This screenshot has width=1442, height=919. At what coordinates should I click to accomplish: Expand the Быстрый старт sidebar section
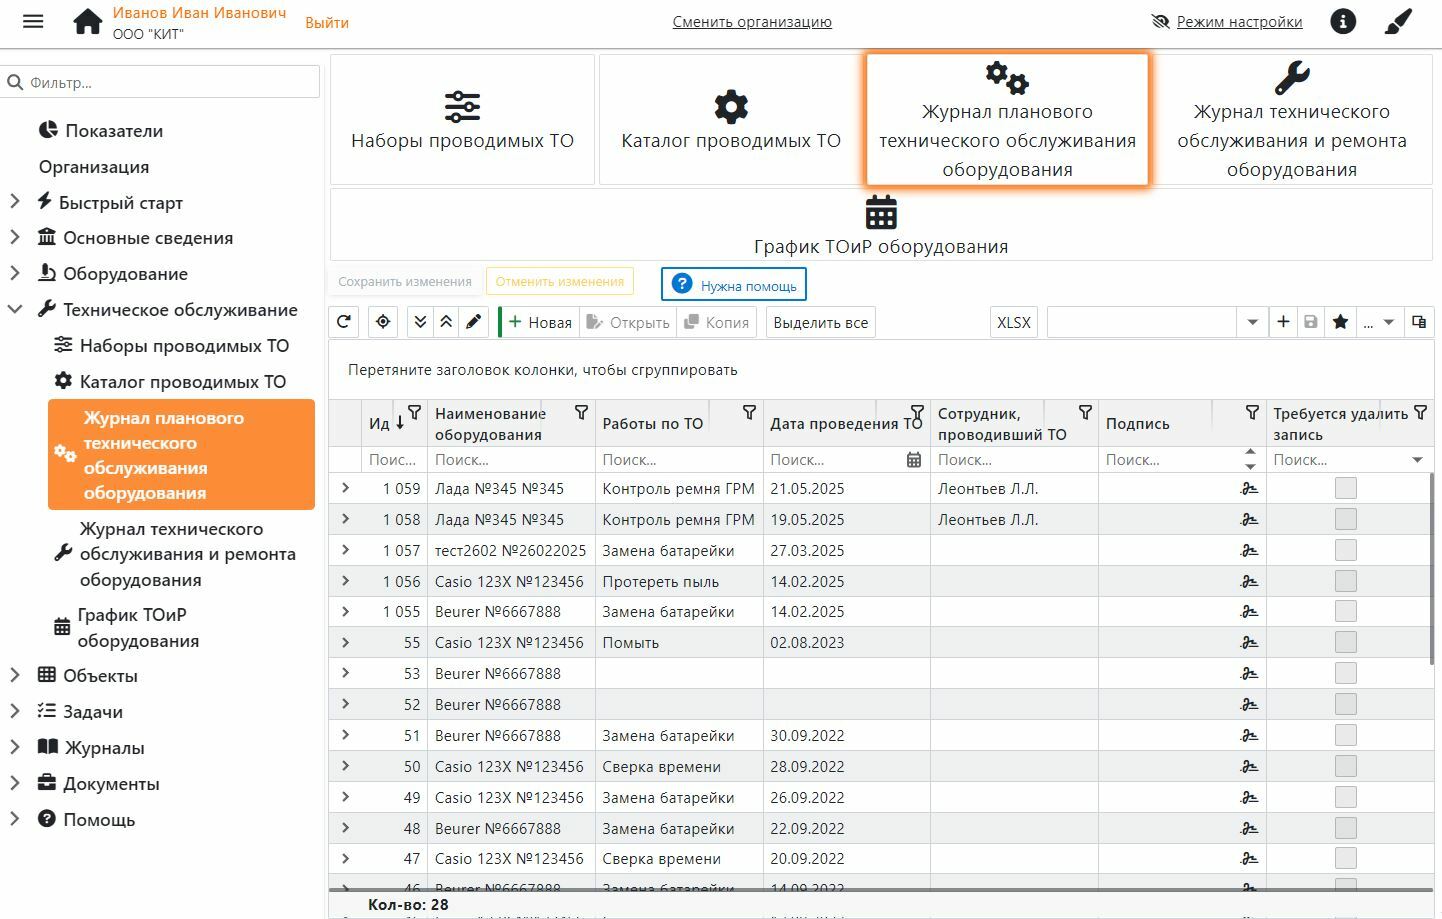pos(15,202)
